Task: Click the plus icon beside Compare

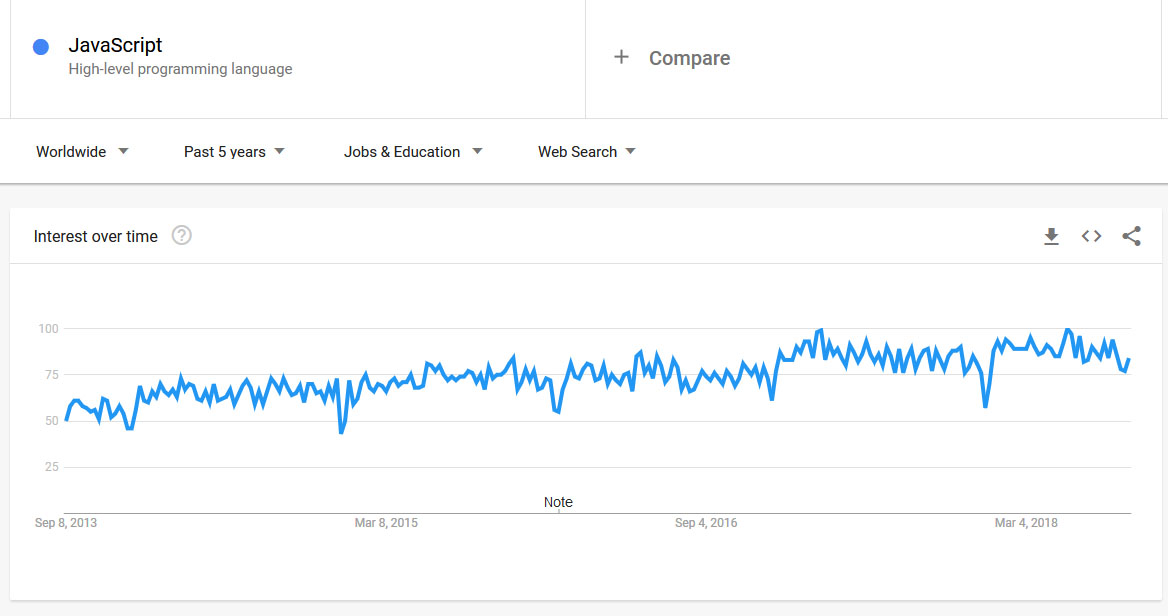Action: [x=621, y=57]
